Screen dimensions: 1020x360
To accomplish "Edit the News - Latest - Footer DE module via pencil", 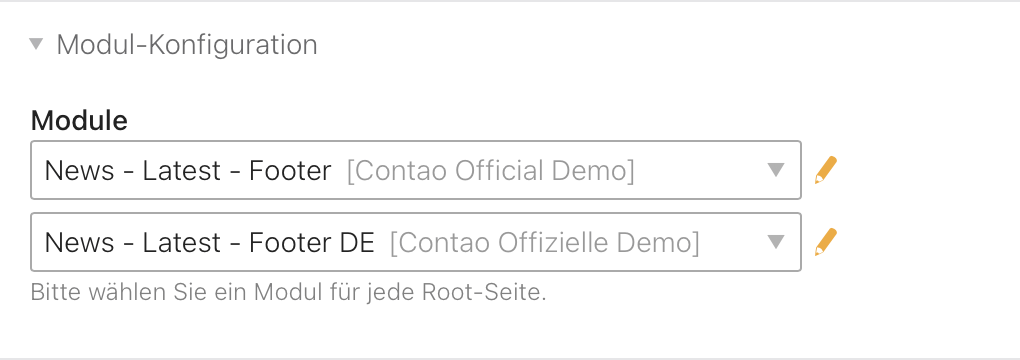I will point(826,242).
